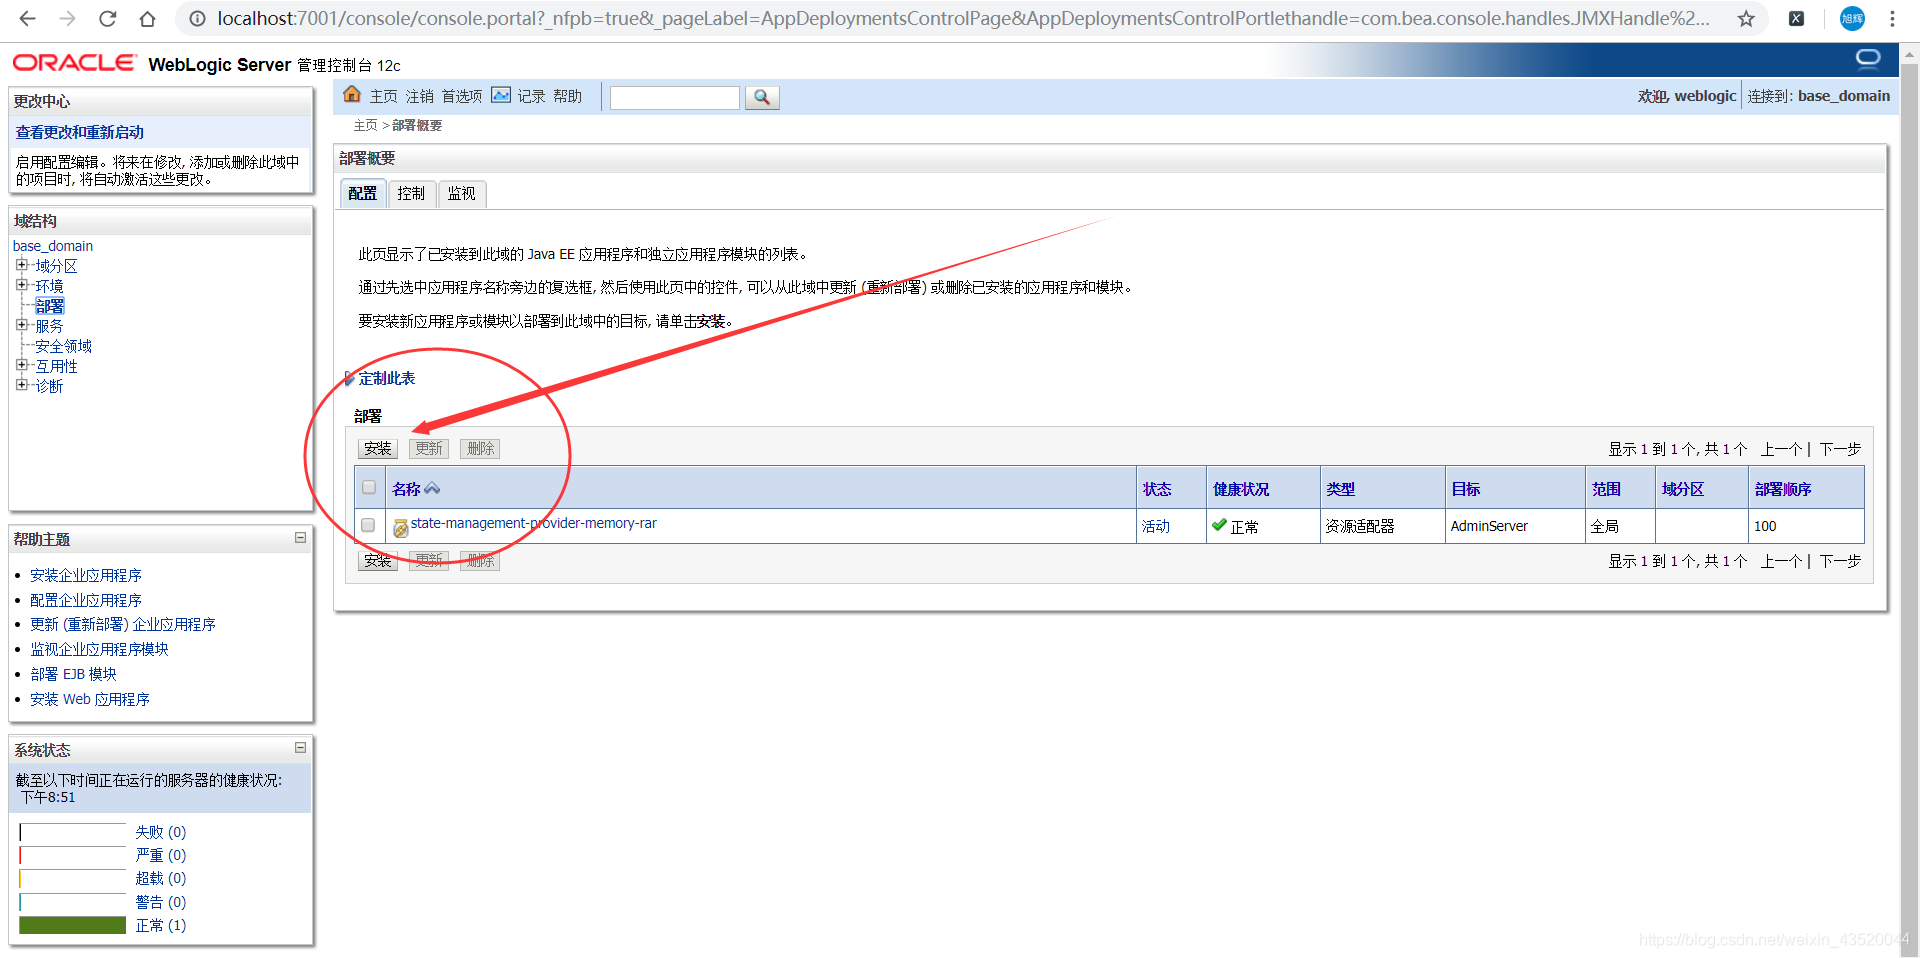Switch to the 配置 tab
This screenshot has width=1920, height=958.
pos(363,194)
